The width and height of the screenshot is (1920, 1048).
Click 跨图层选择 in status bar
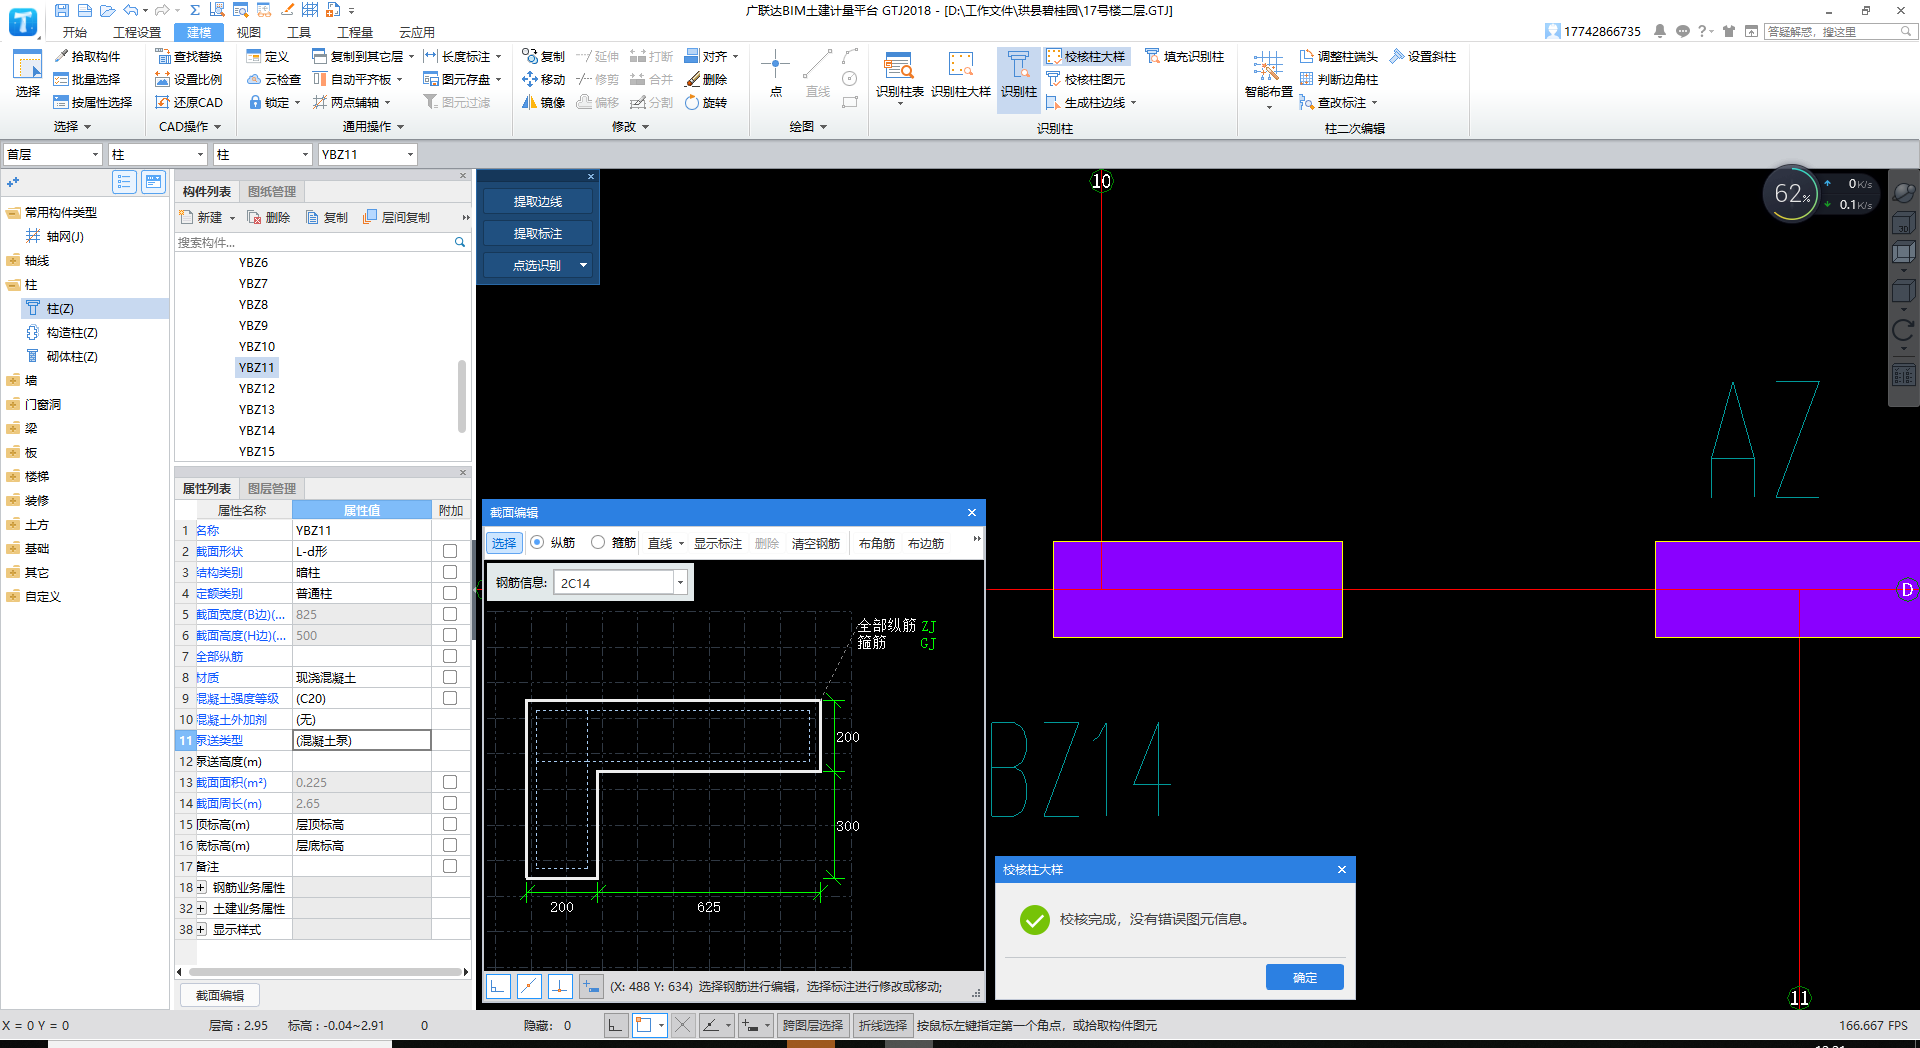coord(813,1025)
